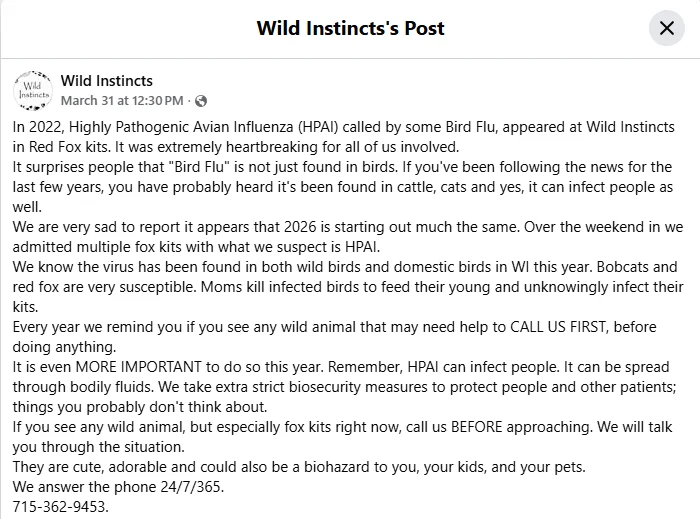Click the text "things you probably don't think about"
The width and height of the screenshot is (700, 519).
pyautogui.click(x=139, y=407)
